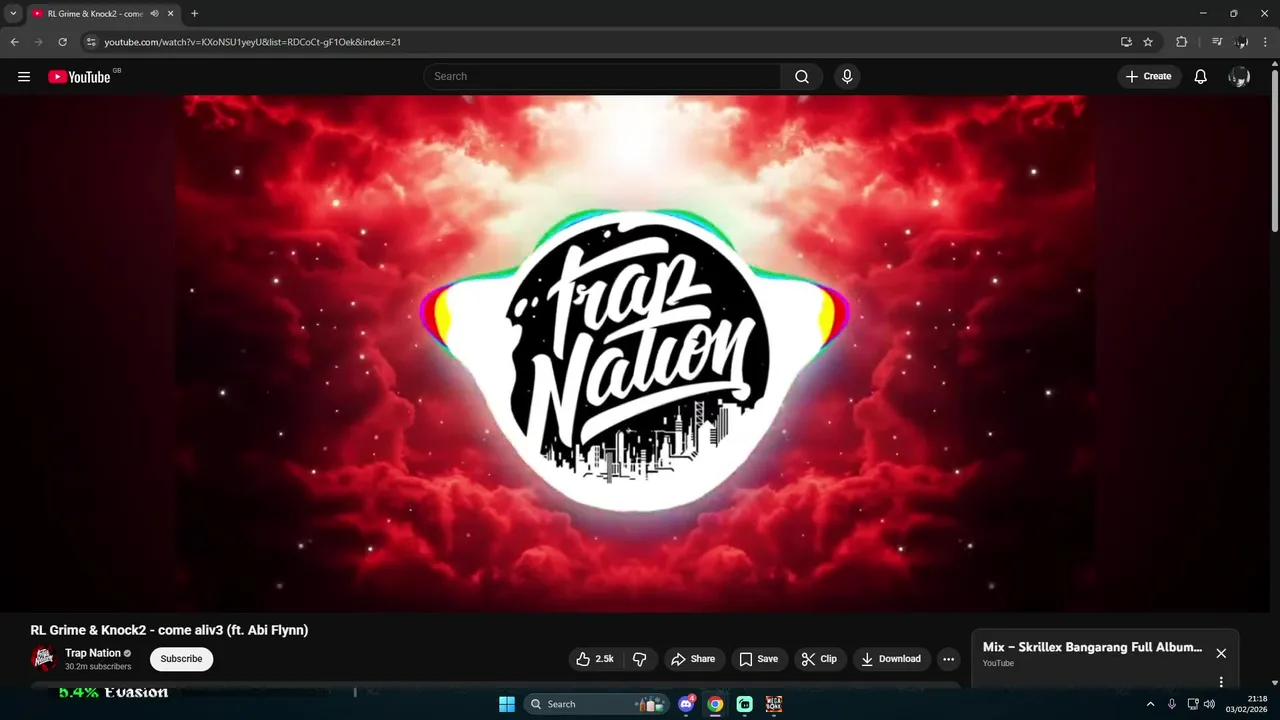Download the video
The height and width of the screenshot is (720, 1280).
click(x=891, y=659)
